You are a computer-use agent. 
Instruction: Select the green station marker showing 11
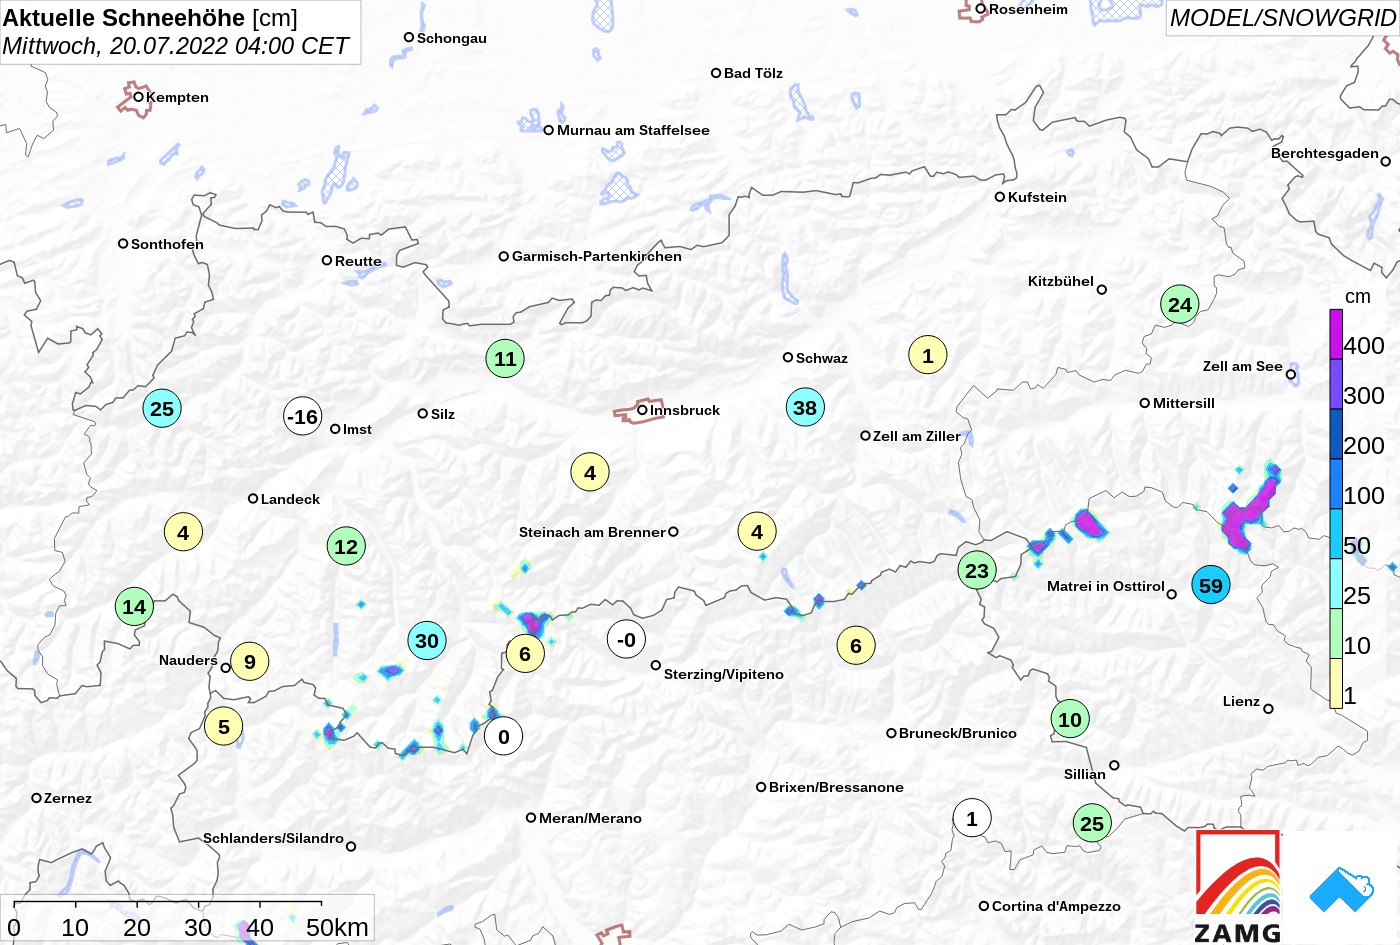505,359
